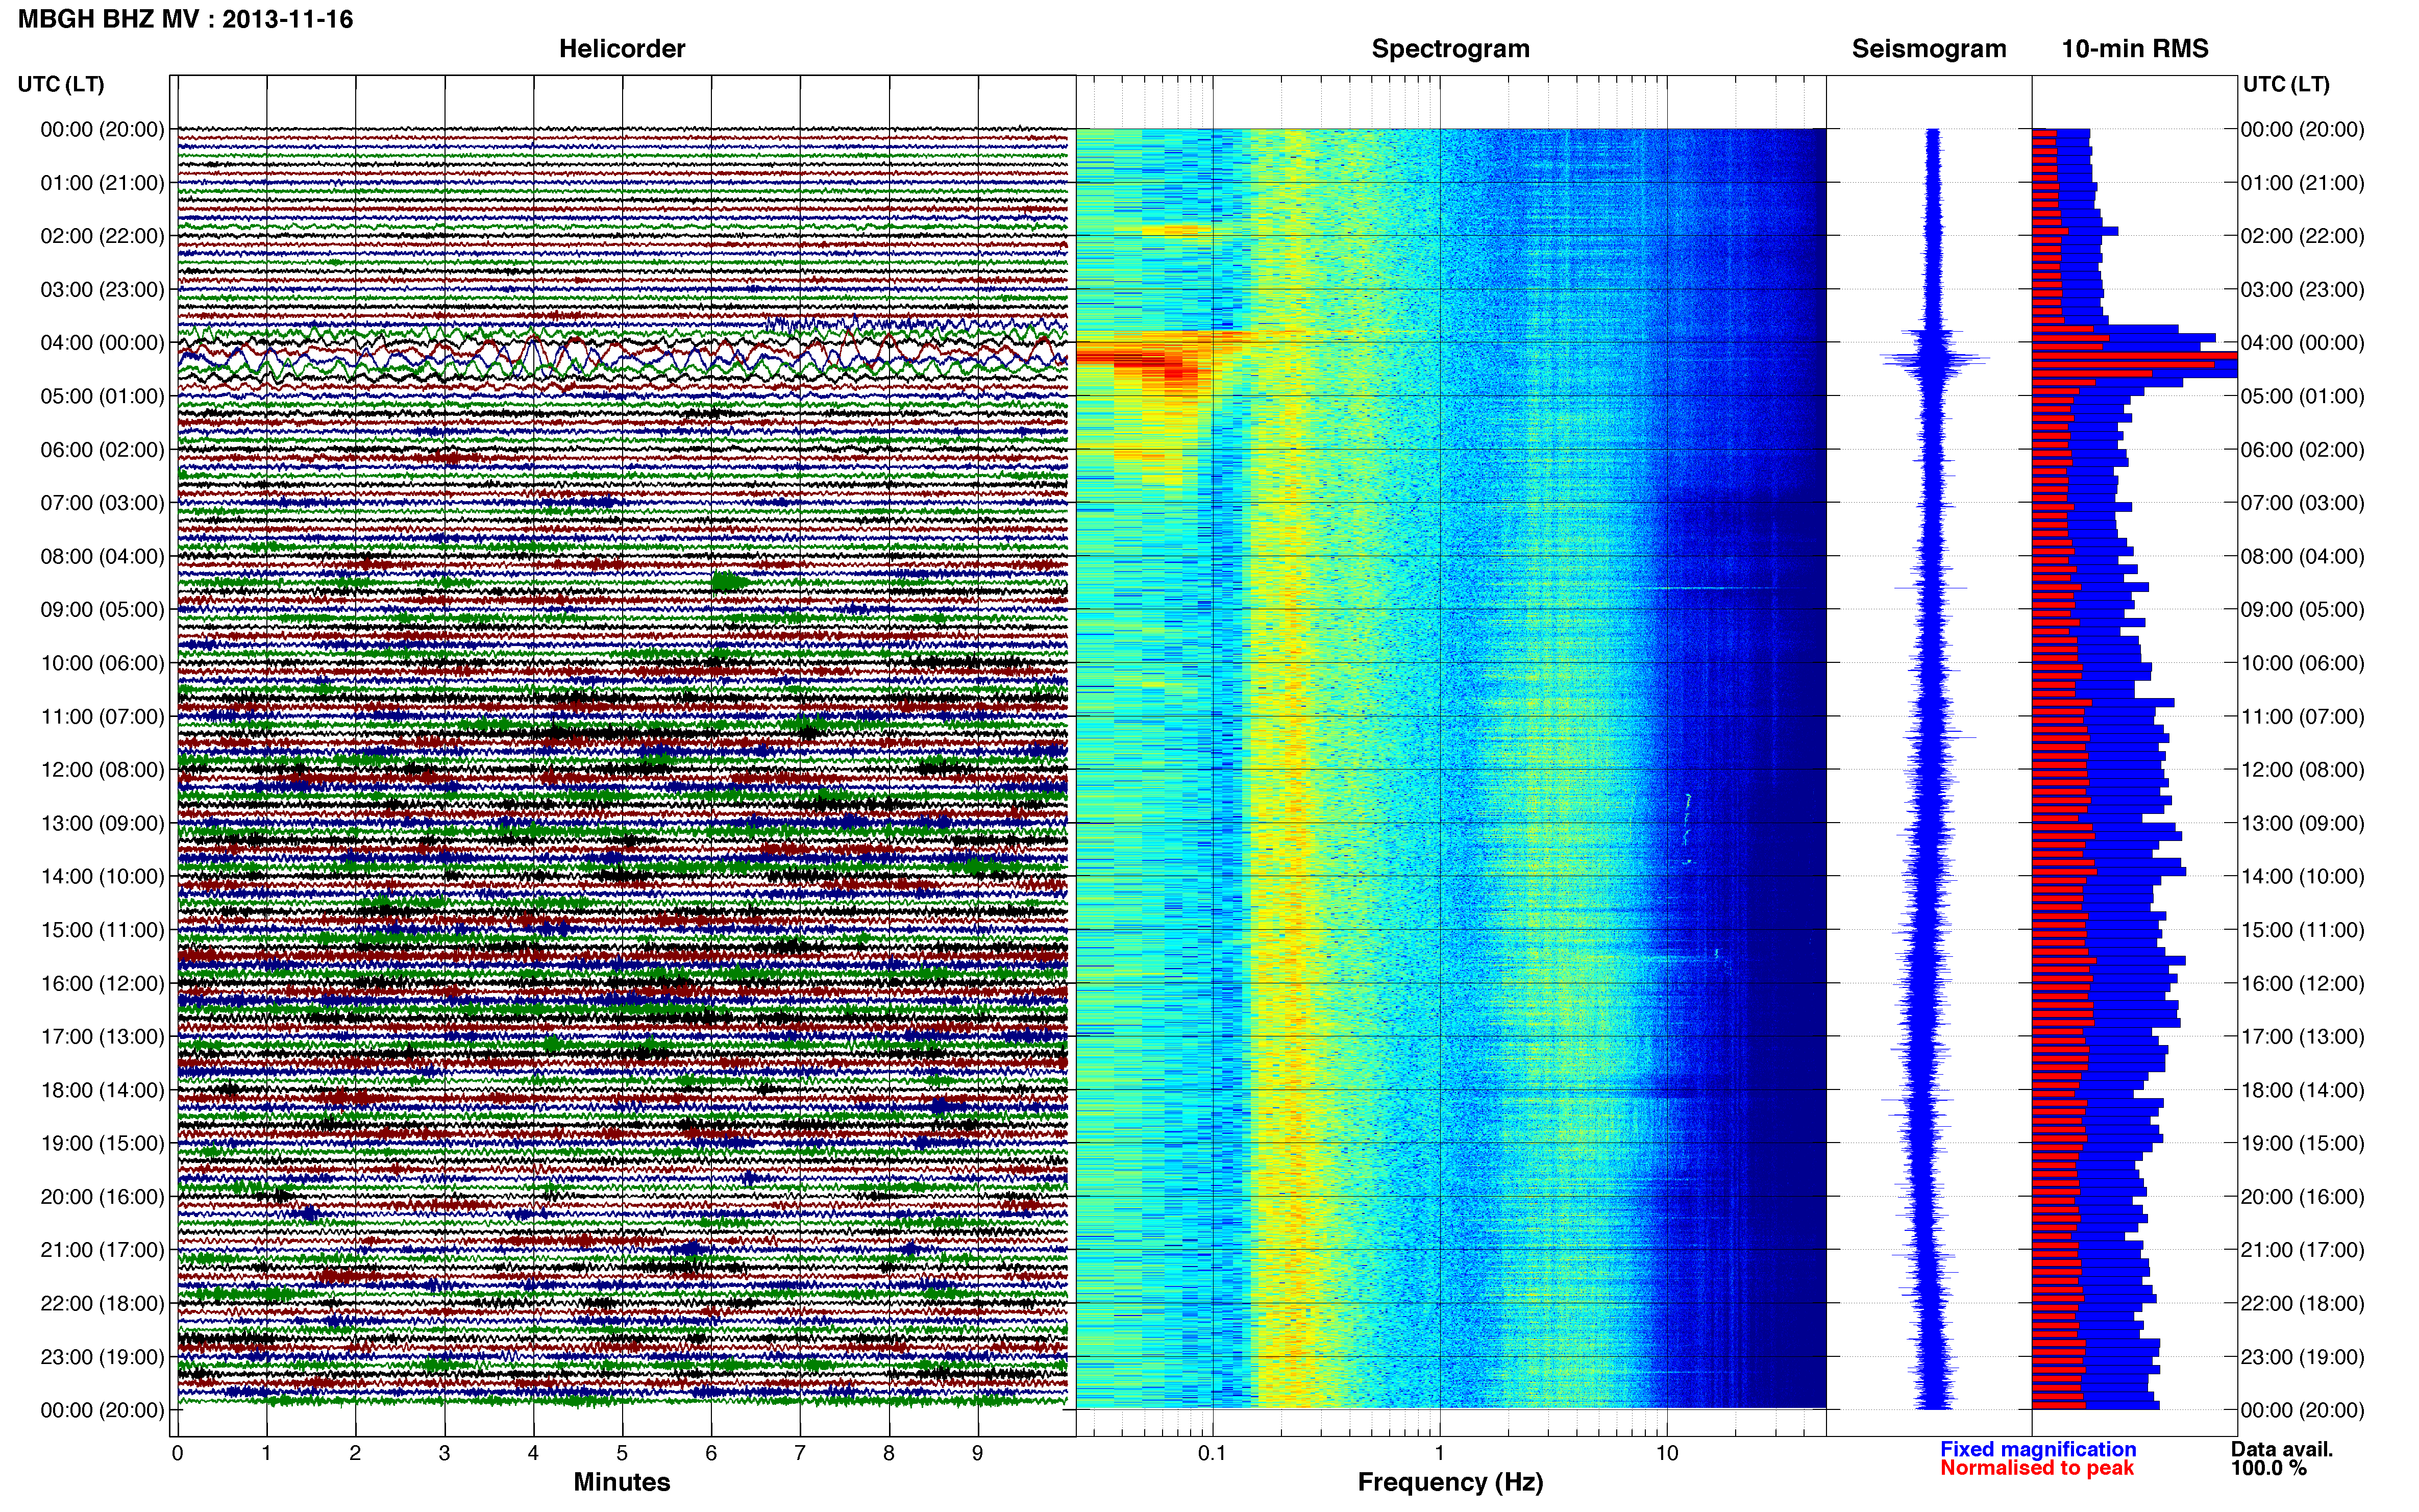Click '17:00 (13:00)' beside the RMS panel
The image size is (2419, 1512).
click(x=2302, y=1037)
